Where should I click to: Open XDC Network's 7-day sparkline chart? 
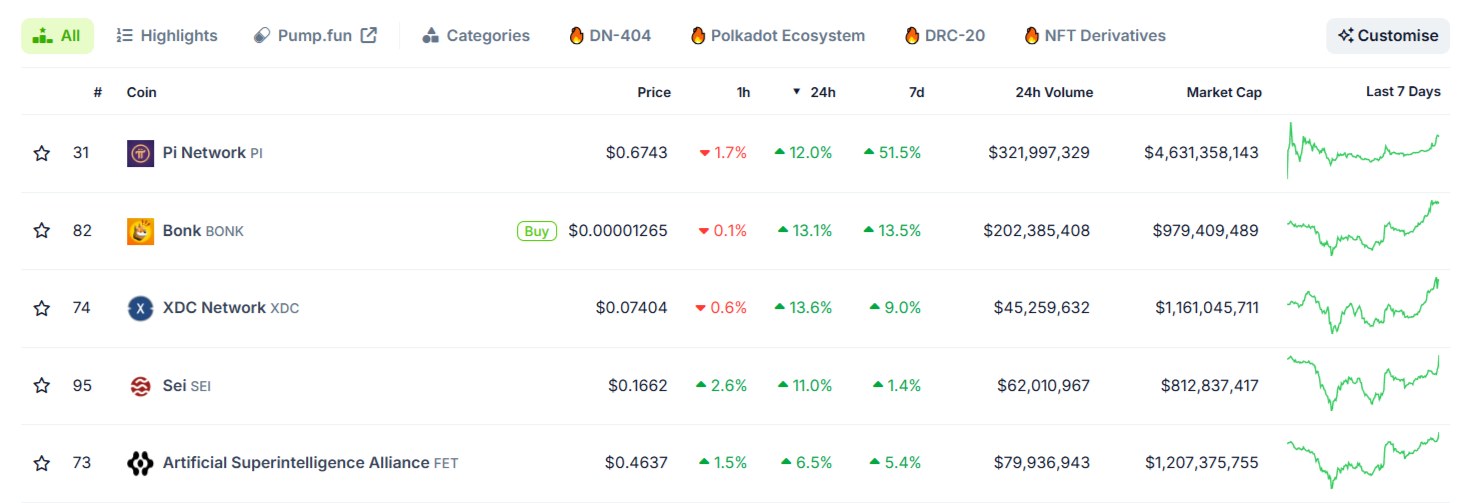pos(1363,307)
